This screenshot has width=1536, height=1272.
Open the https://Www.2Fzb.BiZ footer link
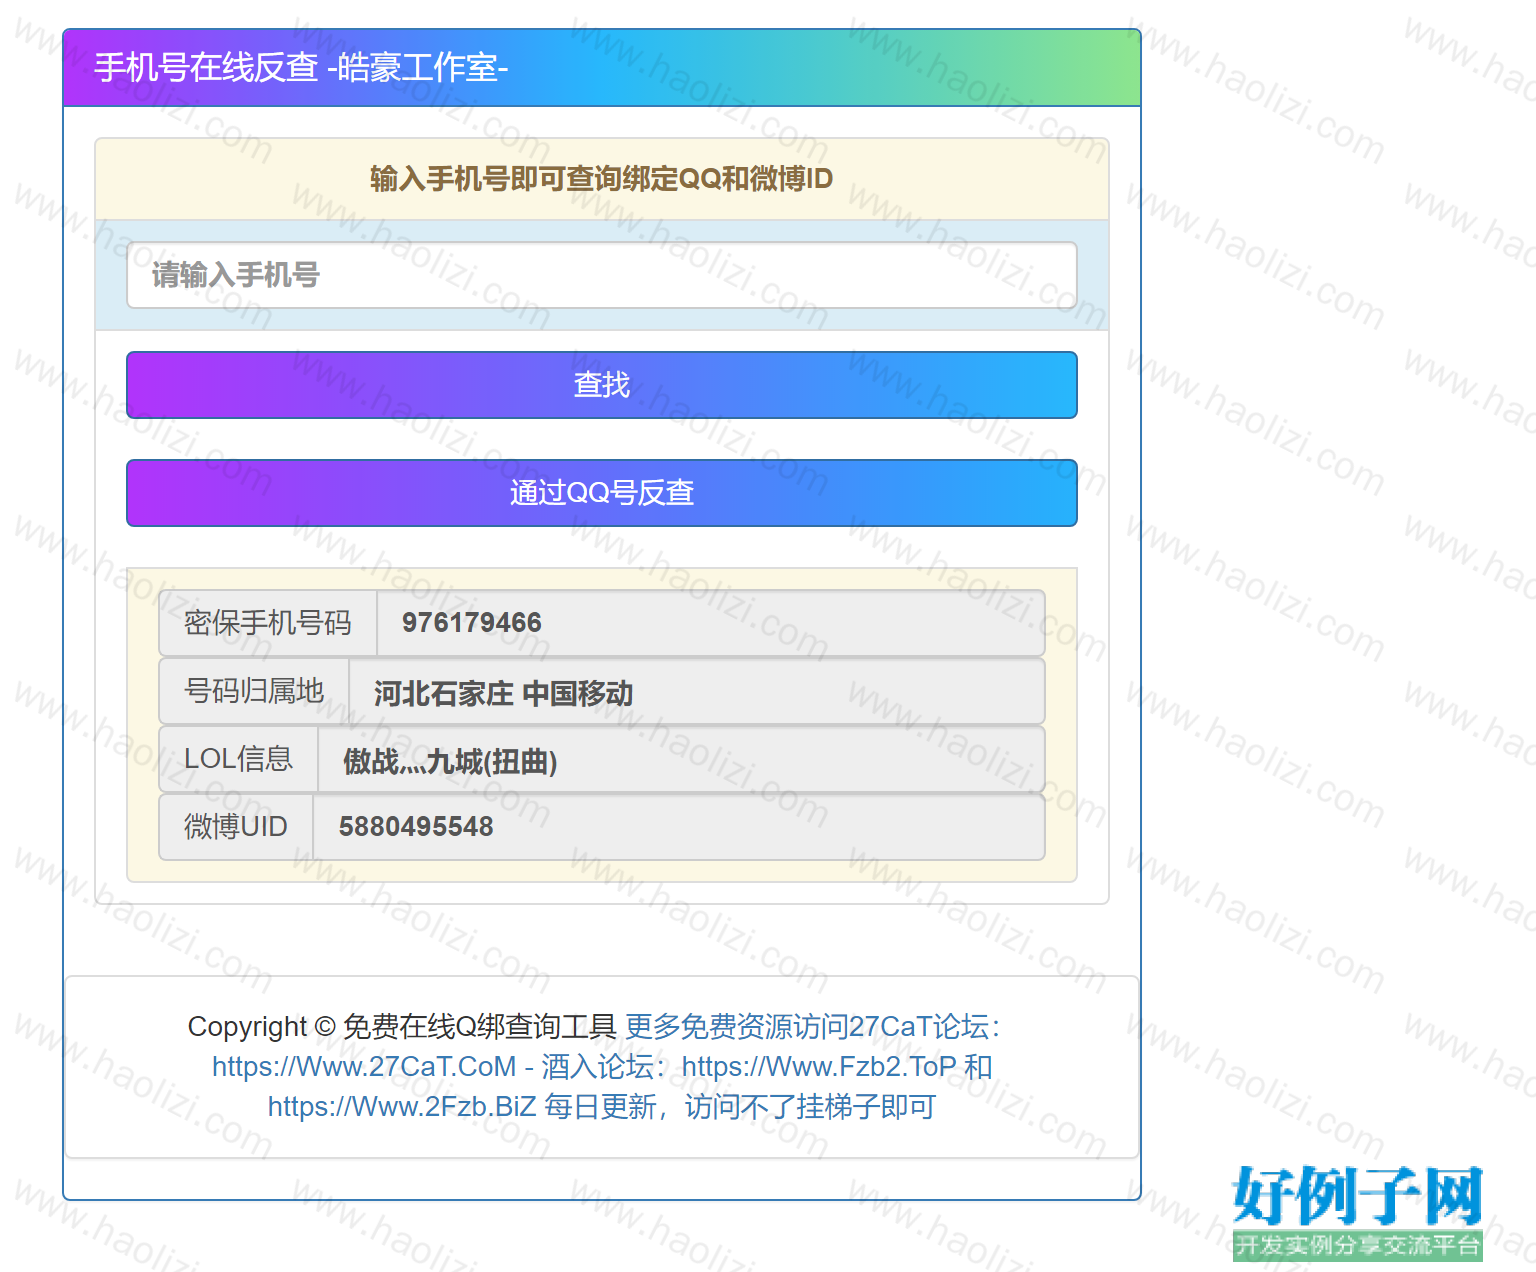[x=402, y=1107]
